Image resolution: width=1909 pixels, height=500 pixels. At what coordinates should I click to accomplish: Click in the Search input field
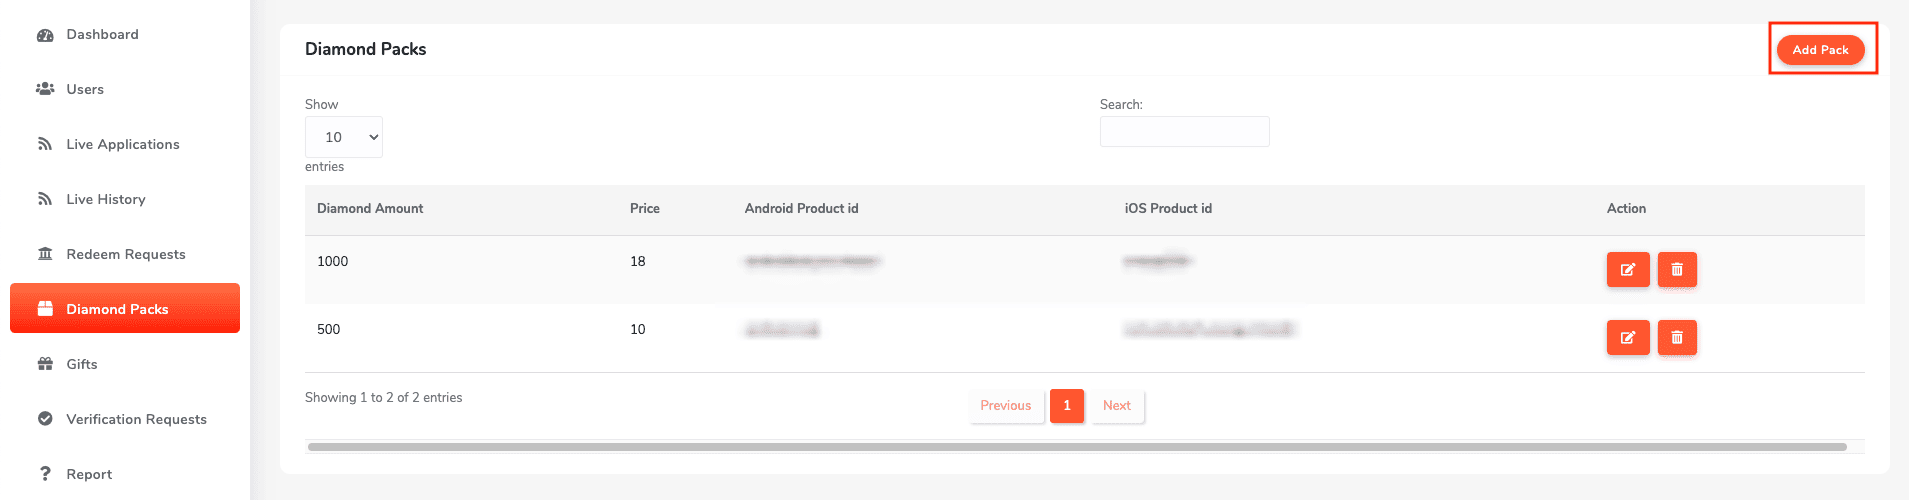point(1184,132)
